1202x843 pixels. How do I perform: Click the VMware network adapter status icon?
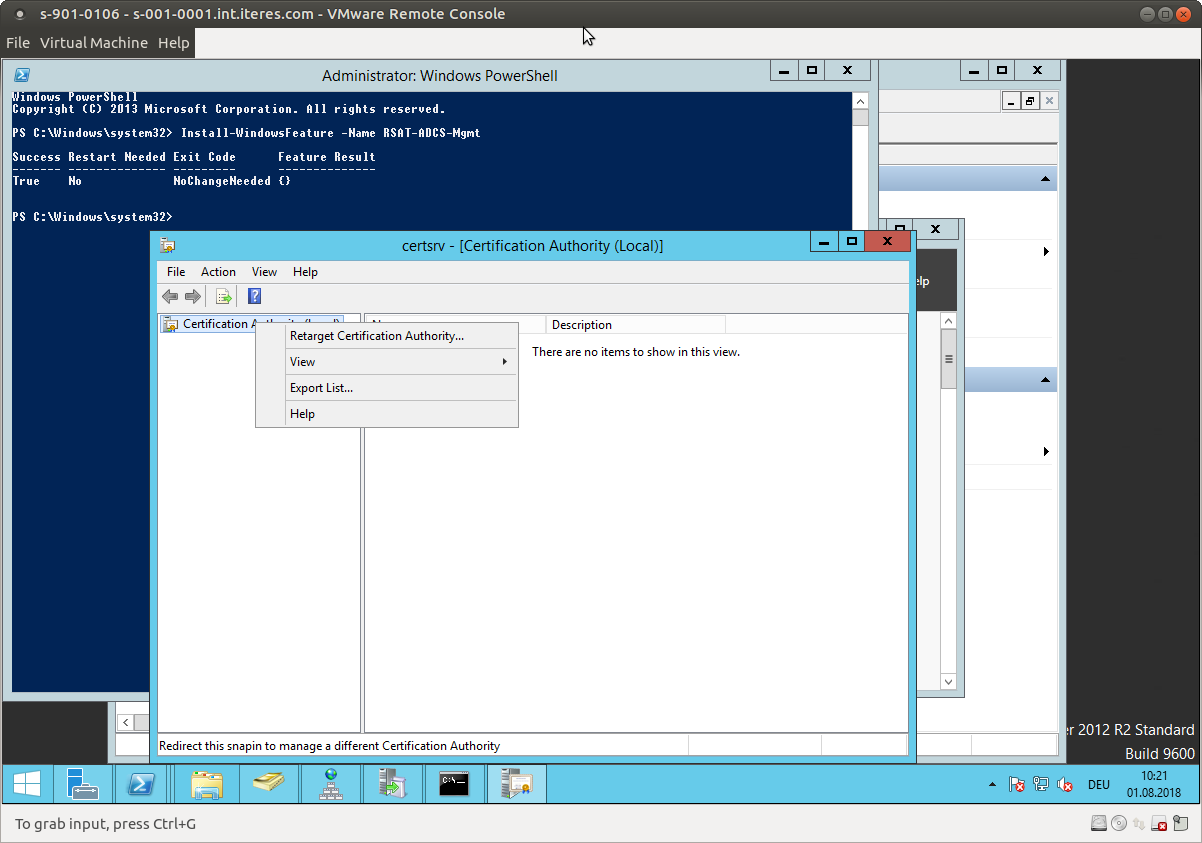[1139, 824]
